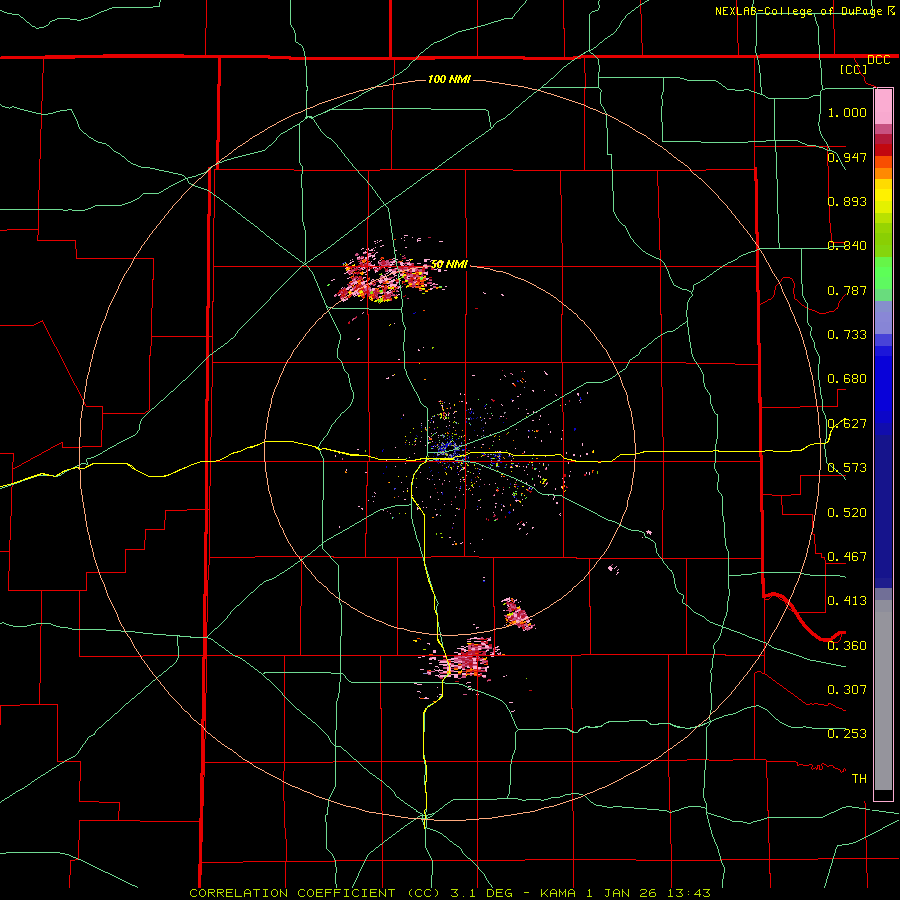Click the TH threshold label
900x900 pixels.
click(859, 779)
